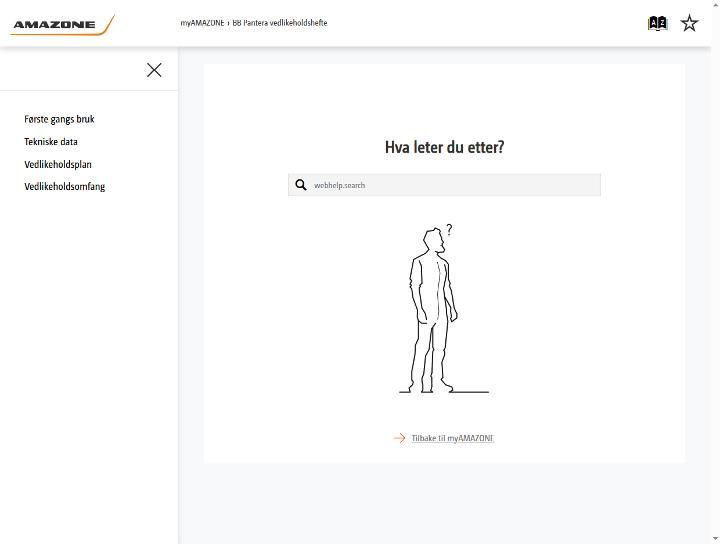The height and width of the screenshot is (544, 720).
Task: Click the scrollbar down arrow
Action: [x=716, y=539]
